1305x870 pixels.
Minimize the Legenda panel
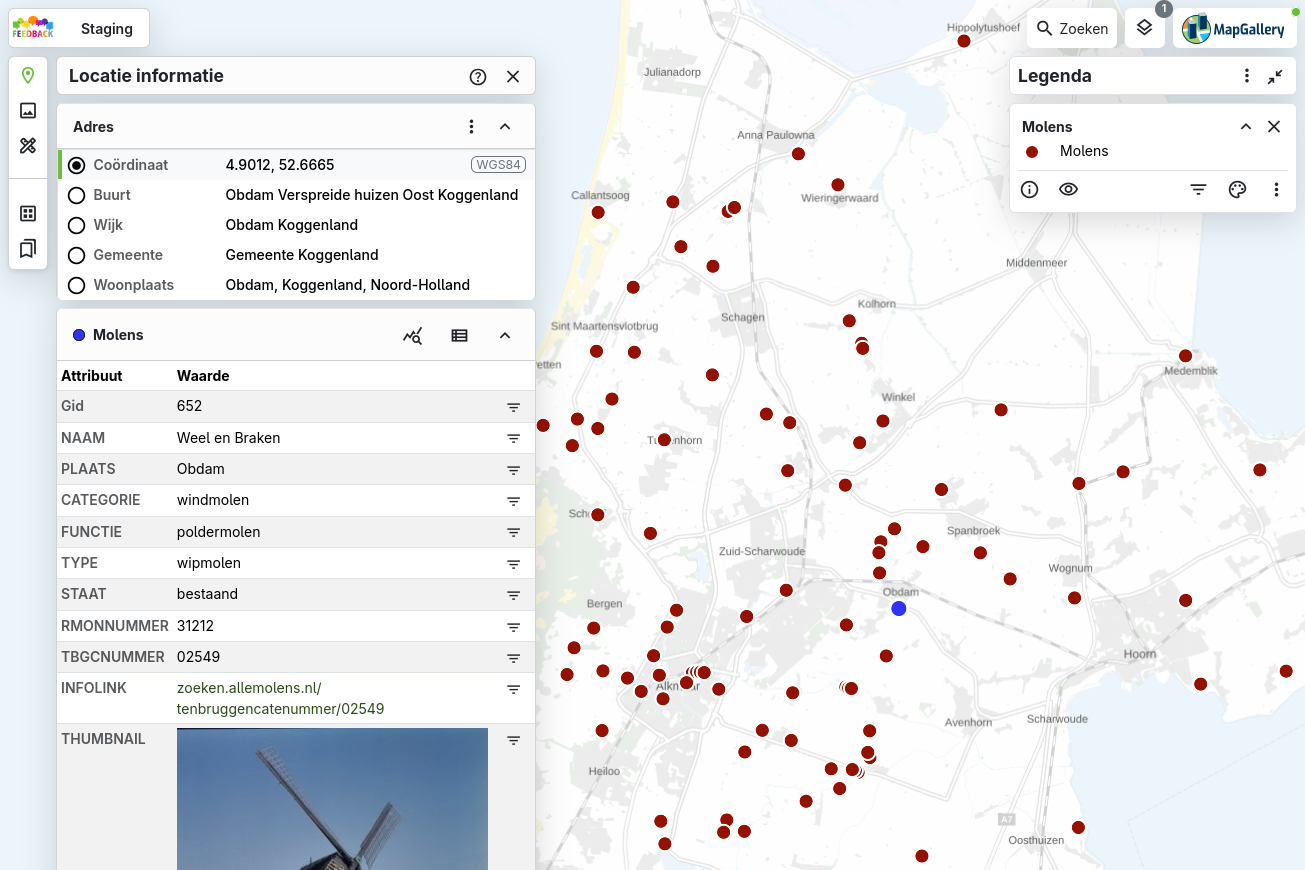1275,76
